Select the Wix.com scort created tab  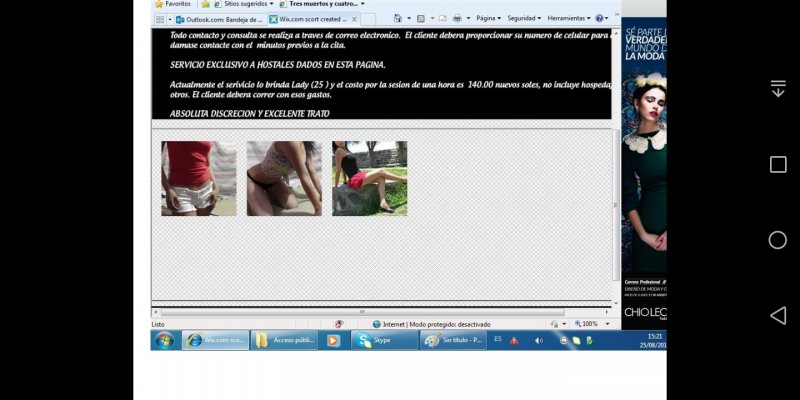tap(308, 19)
